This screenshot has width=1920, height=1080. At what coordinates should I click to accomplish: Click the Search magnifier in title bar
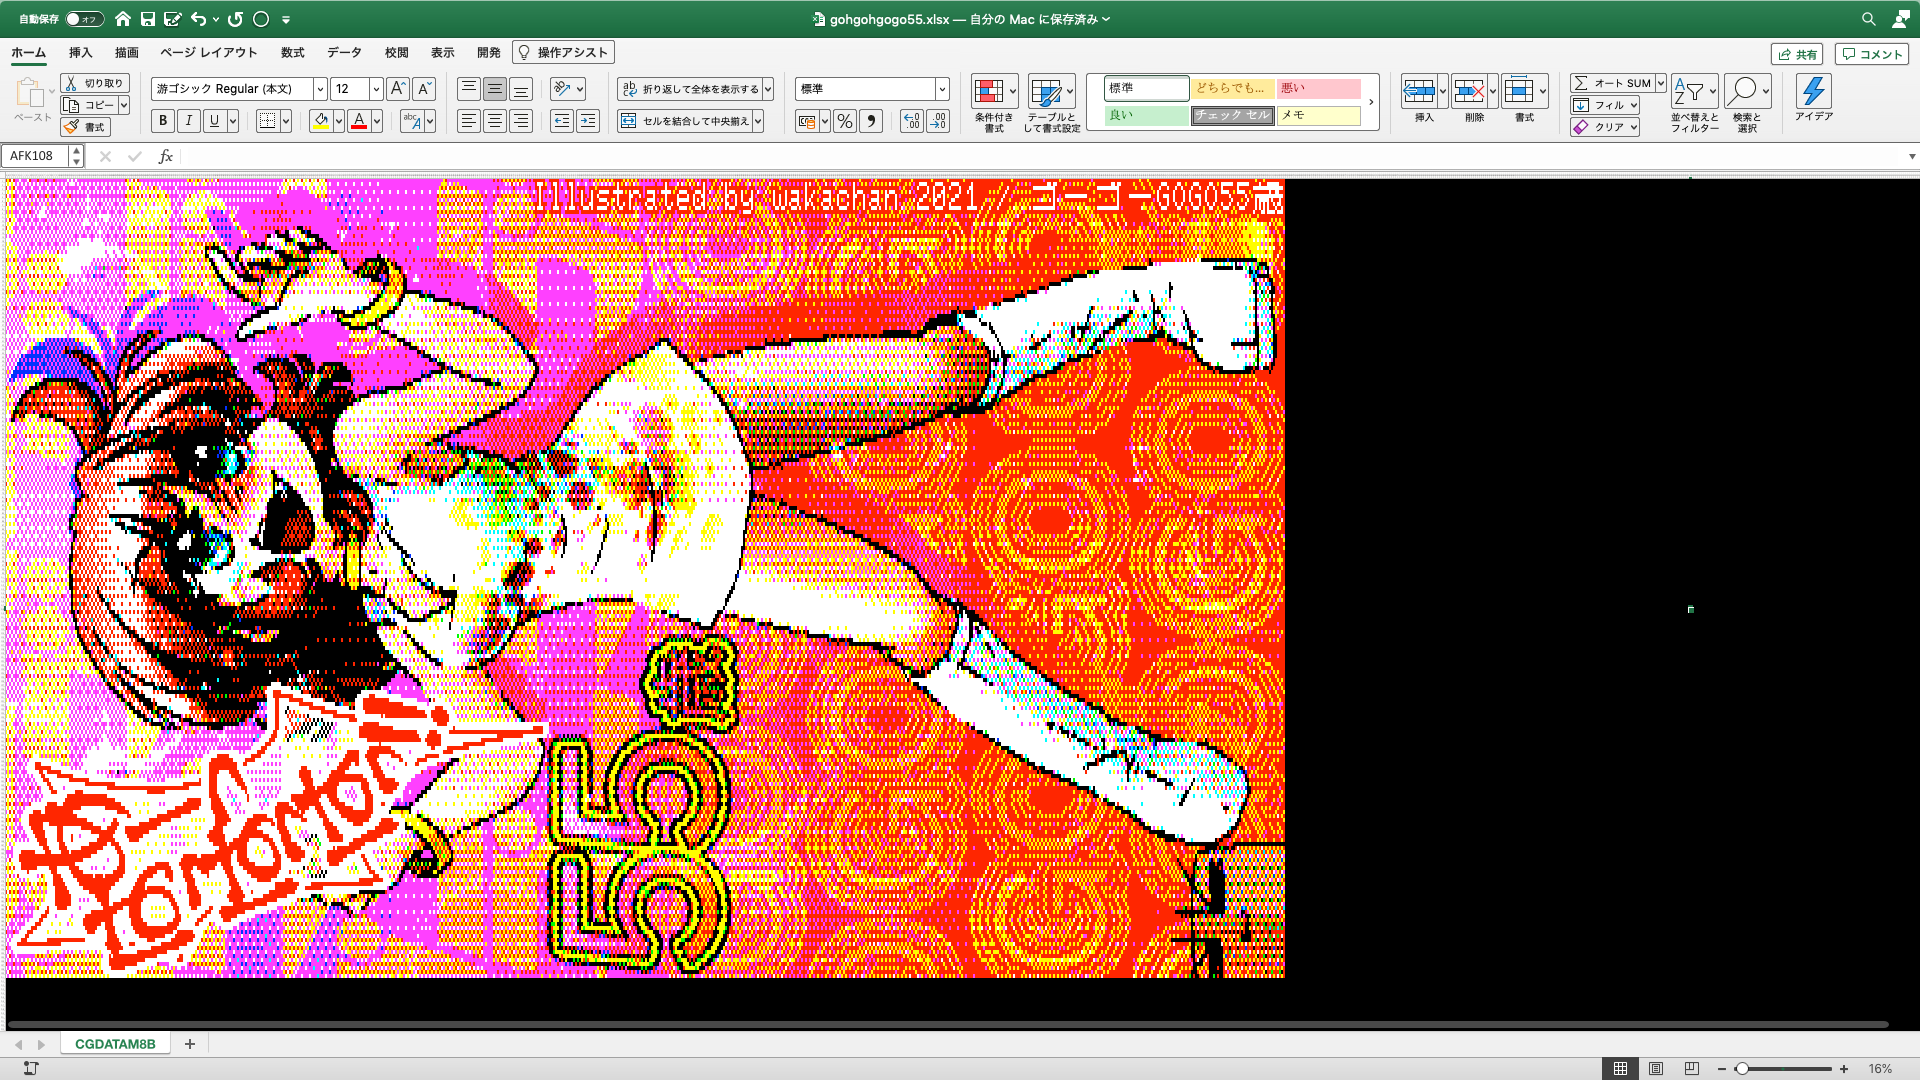pyautogui.click(x=1868, y=19)
